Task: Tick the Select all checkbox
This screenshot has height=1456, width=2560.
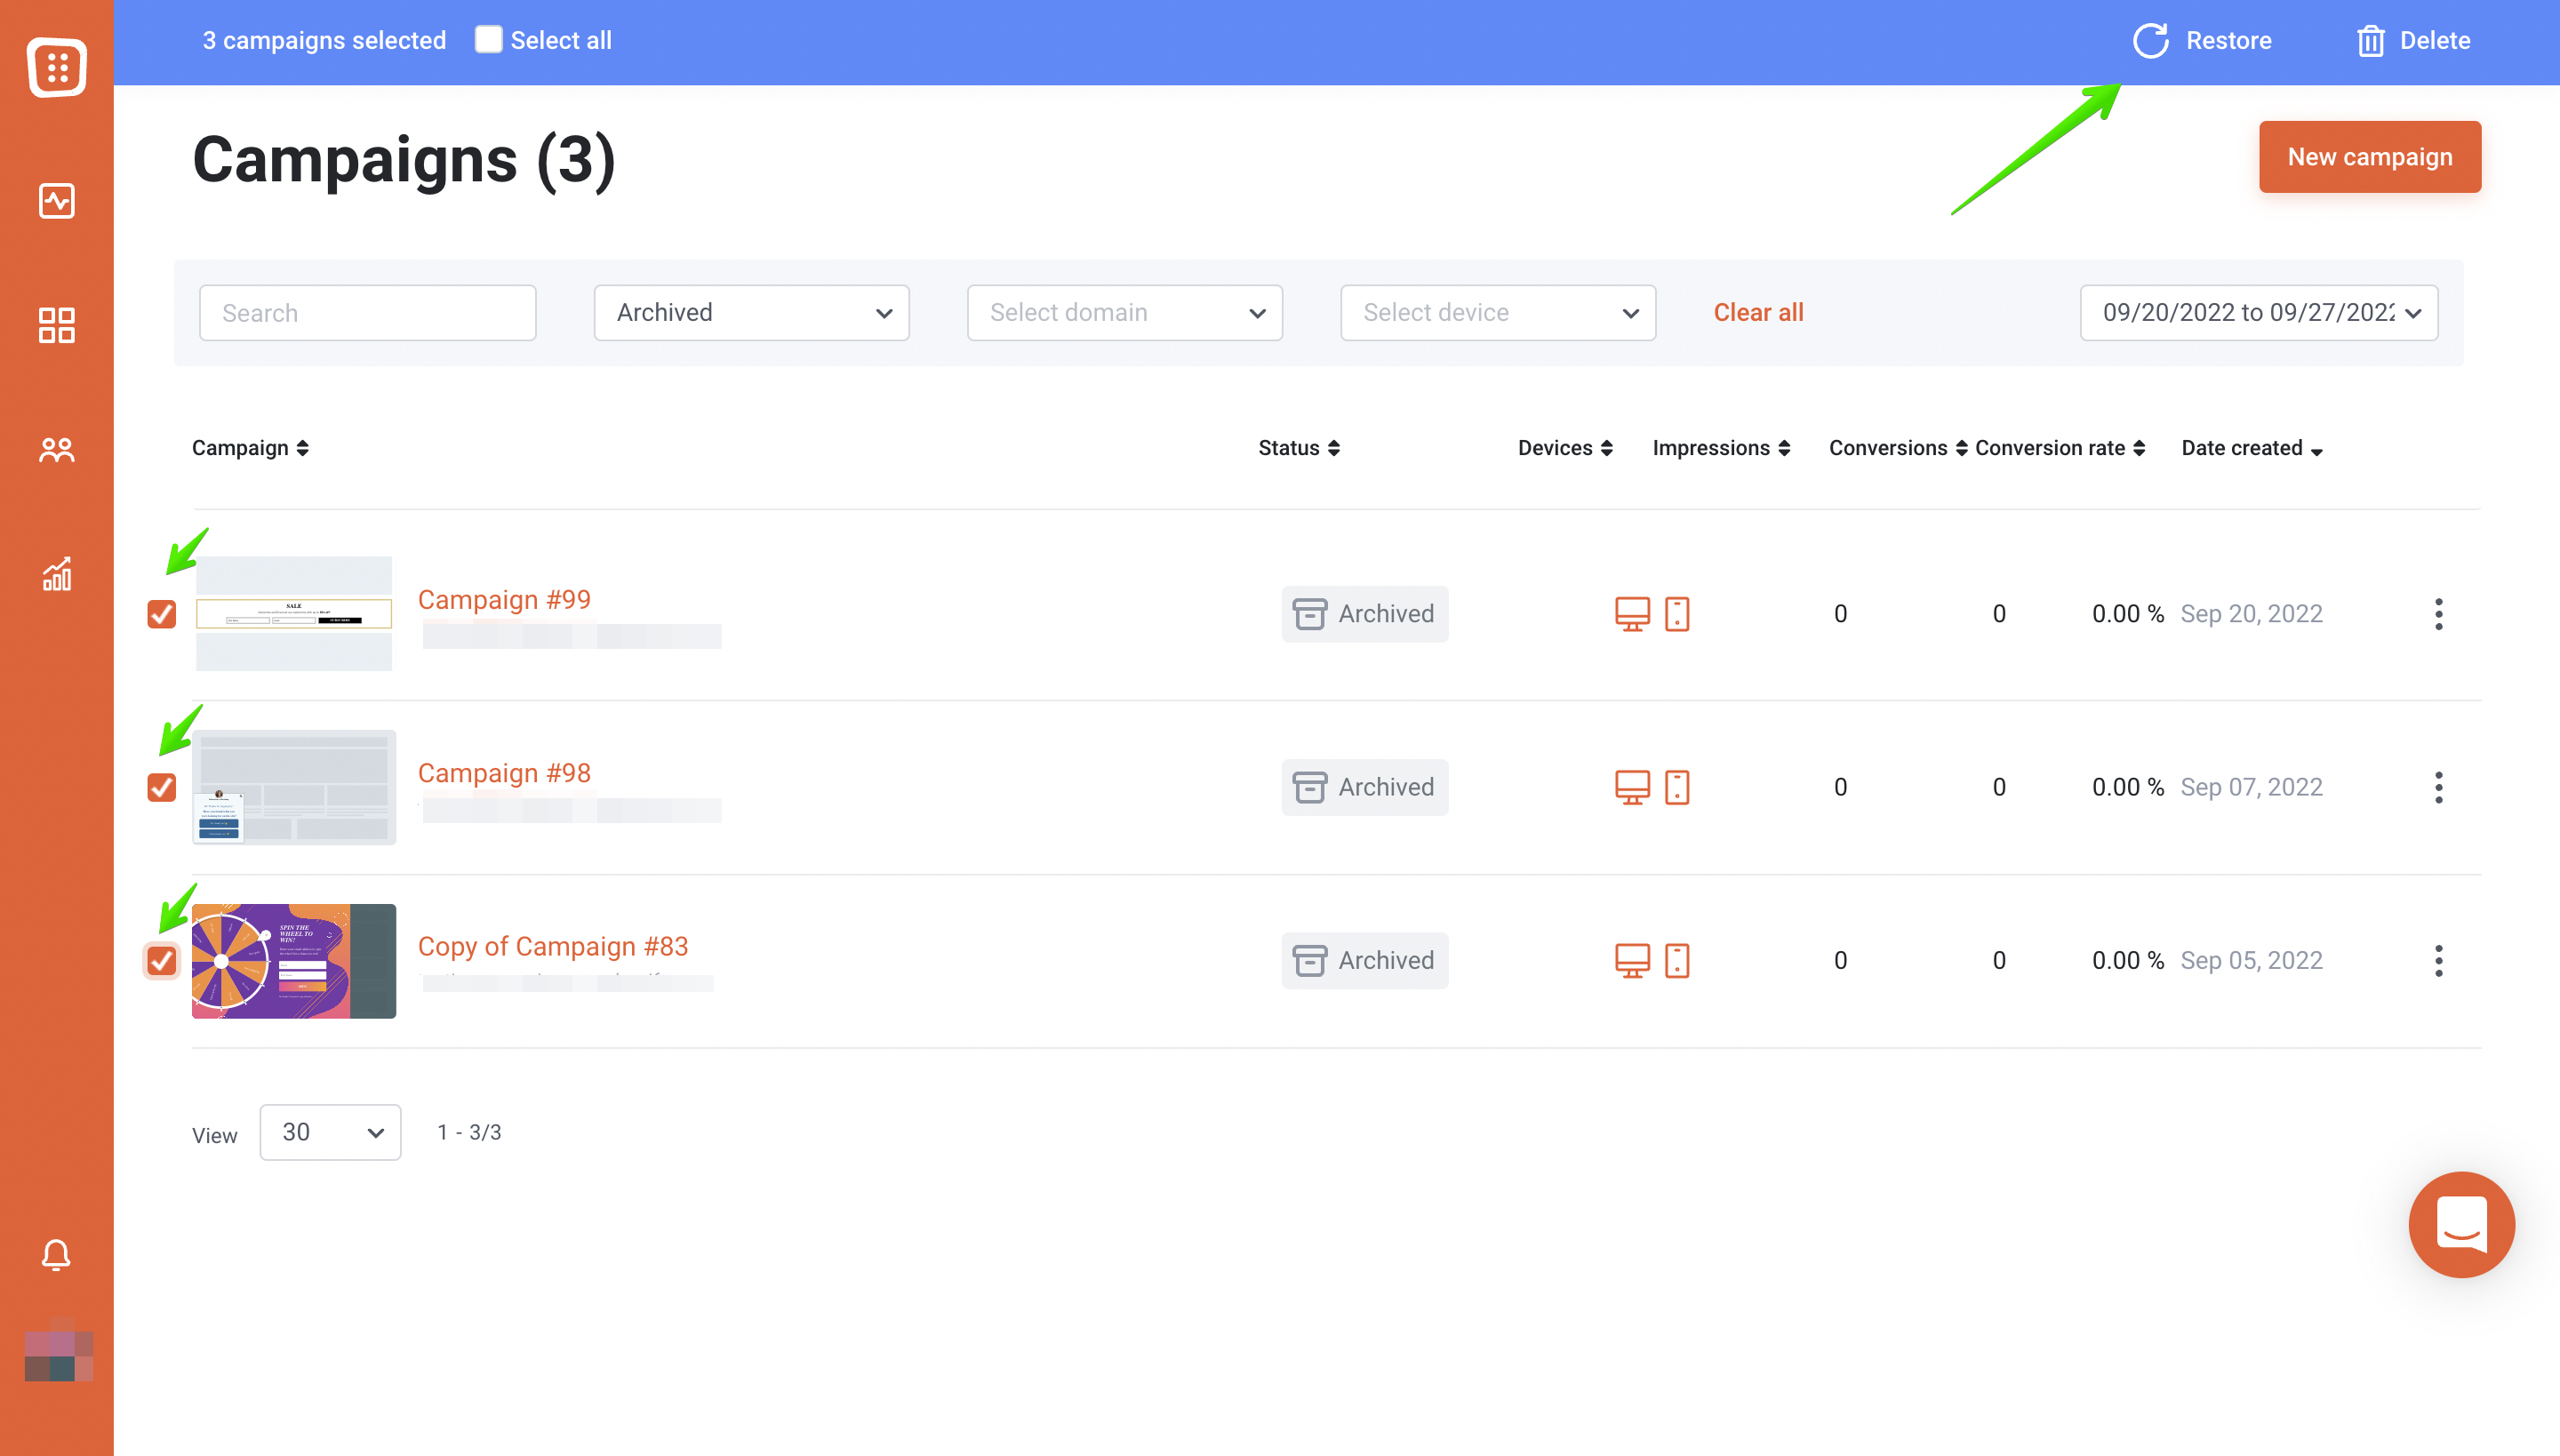Action: [488, 40]
